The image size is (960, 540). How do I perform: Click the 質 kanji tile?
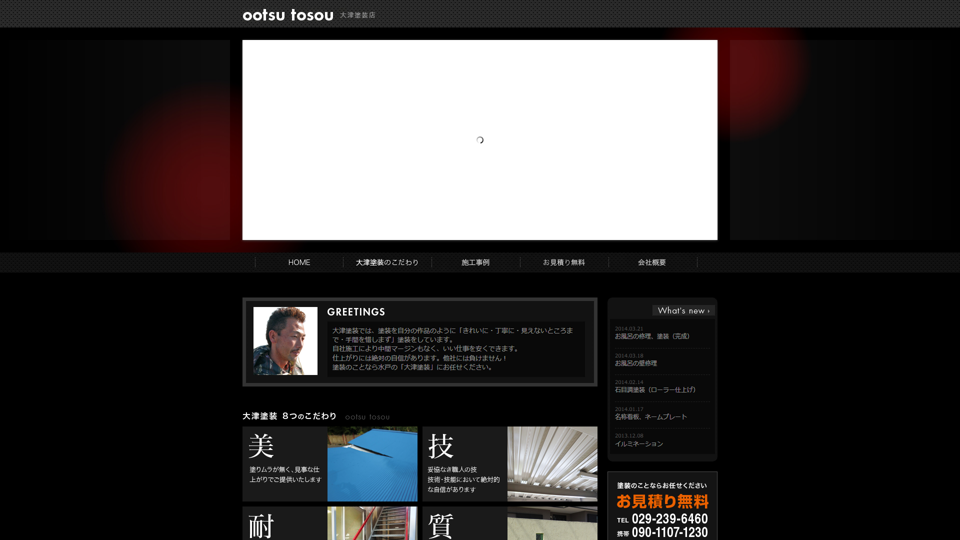[x=464, y=524]
